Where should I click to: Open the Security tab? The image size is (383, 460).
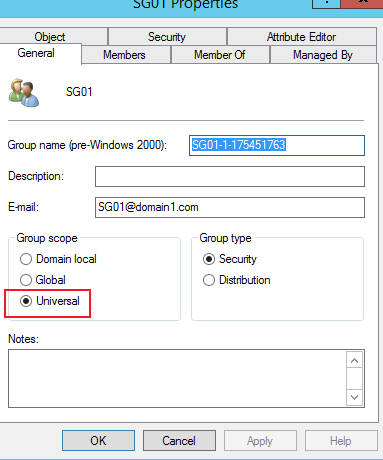[x=167, y=37]
